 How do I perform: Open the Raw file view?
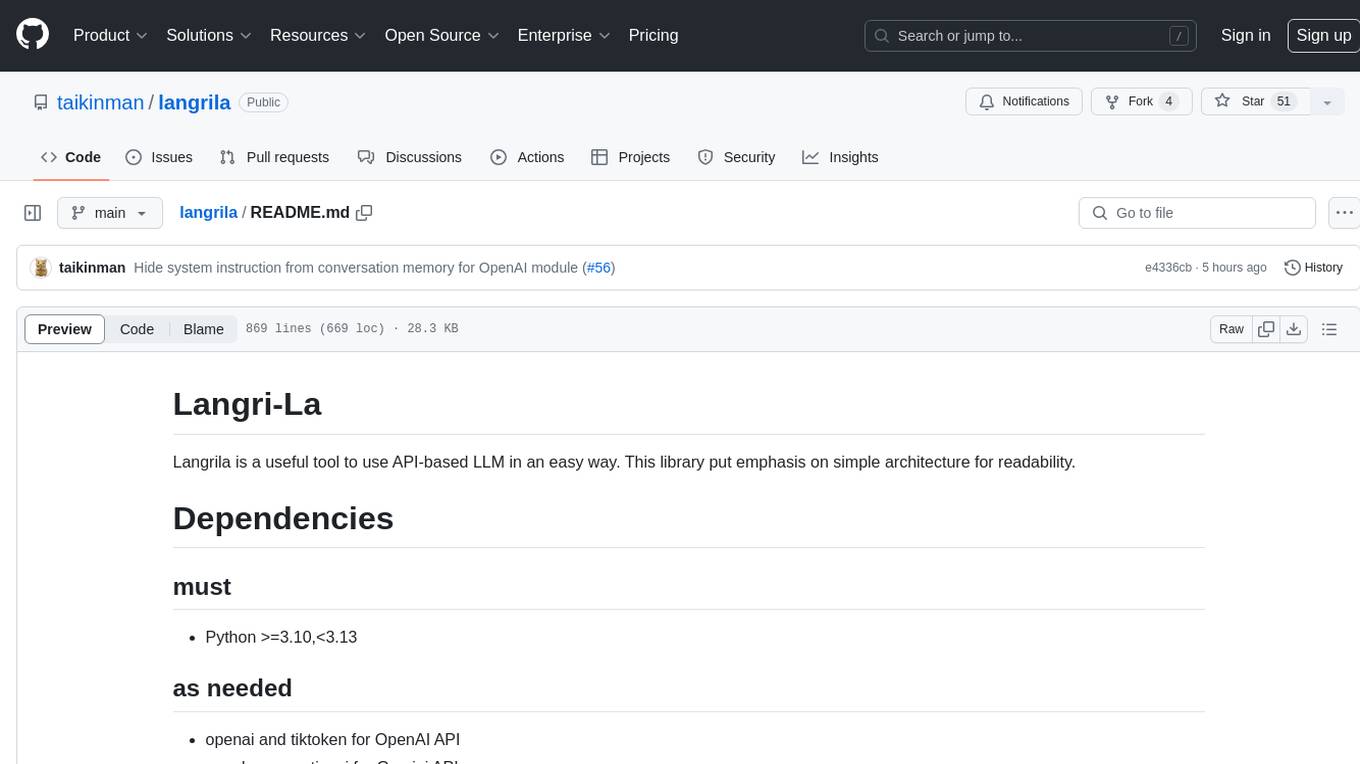(x=1231, y=329)
